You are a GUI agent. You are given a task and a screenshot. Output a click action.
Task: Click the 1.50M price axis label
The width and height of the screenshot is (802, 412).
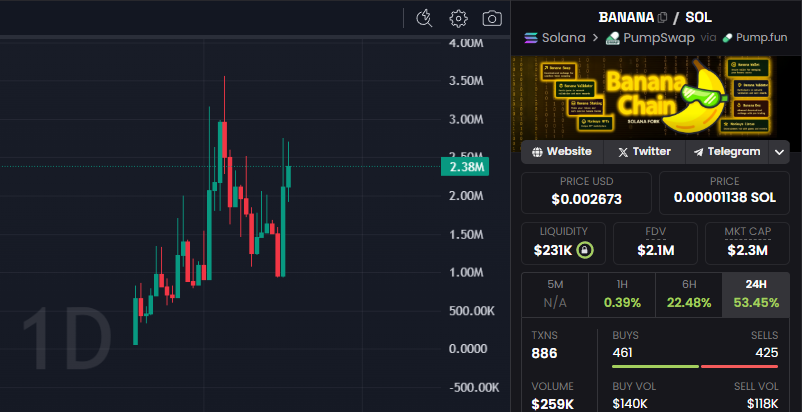point(466,235)
